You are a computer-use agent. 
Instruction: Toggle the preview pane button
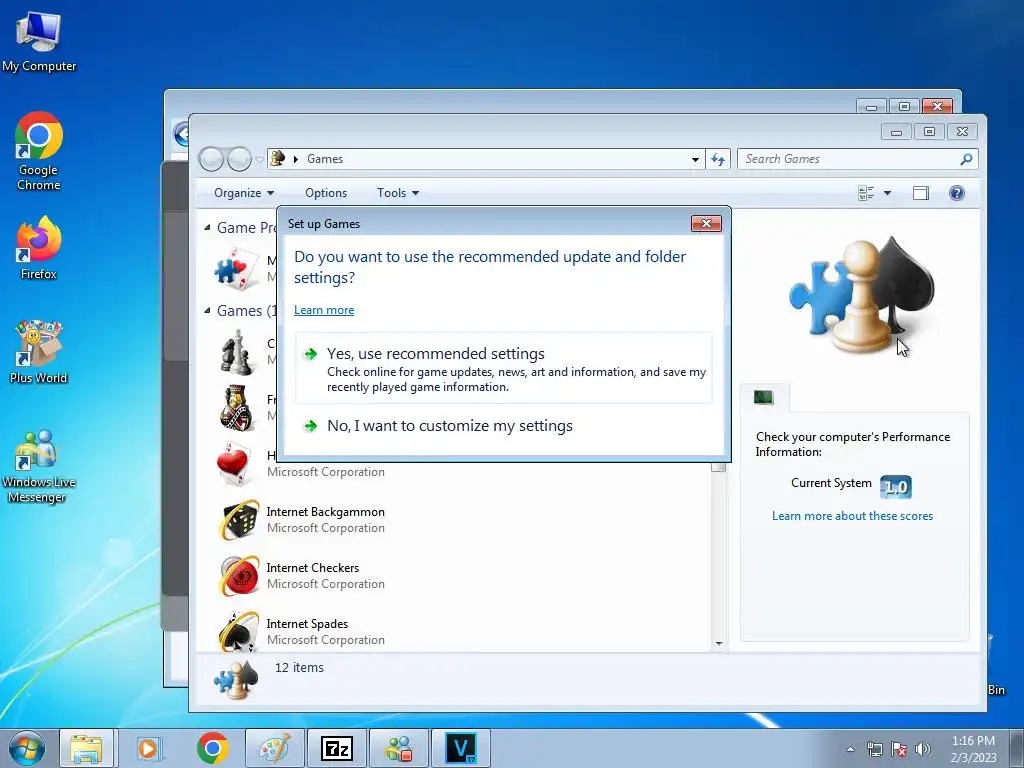[921, 193]
